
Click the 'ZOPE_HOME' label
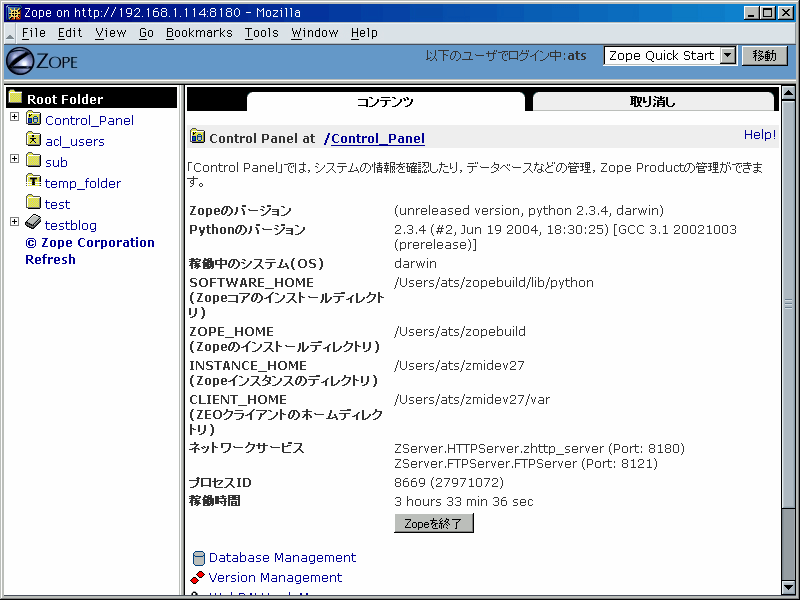[232, 332]
